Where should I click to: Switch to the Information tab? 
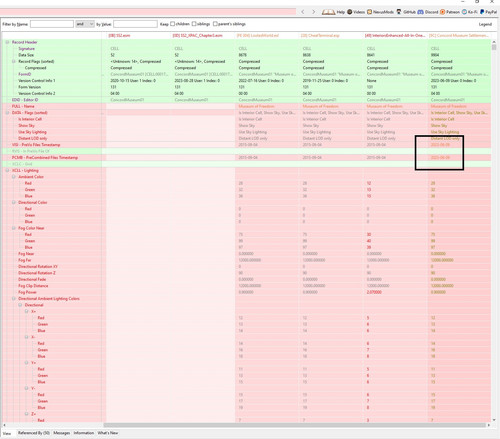(84, 433)
